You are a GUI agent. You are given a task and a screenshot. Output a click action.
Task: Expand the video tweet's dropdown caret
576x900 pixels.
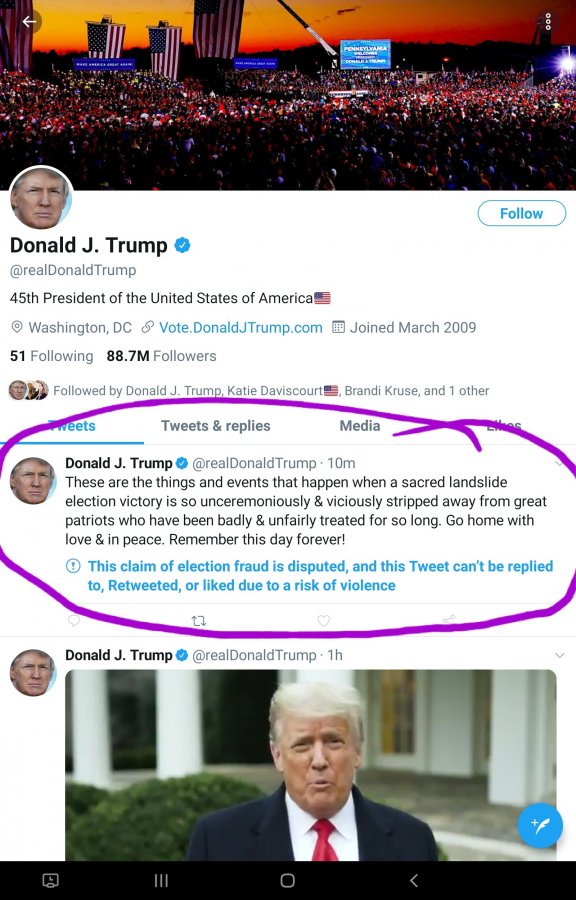click(559, 655)
